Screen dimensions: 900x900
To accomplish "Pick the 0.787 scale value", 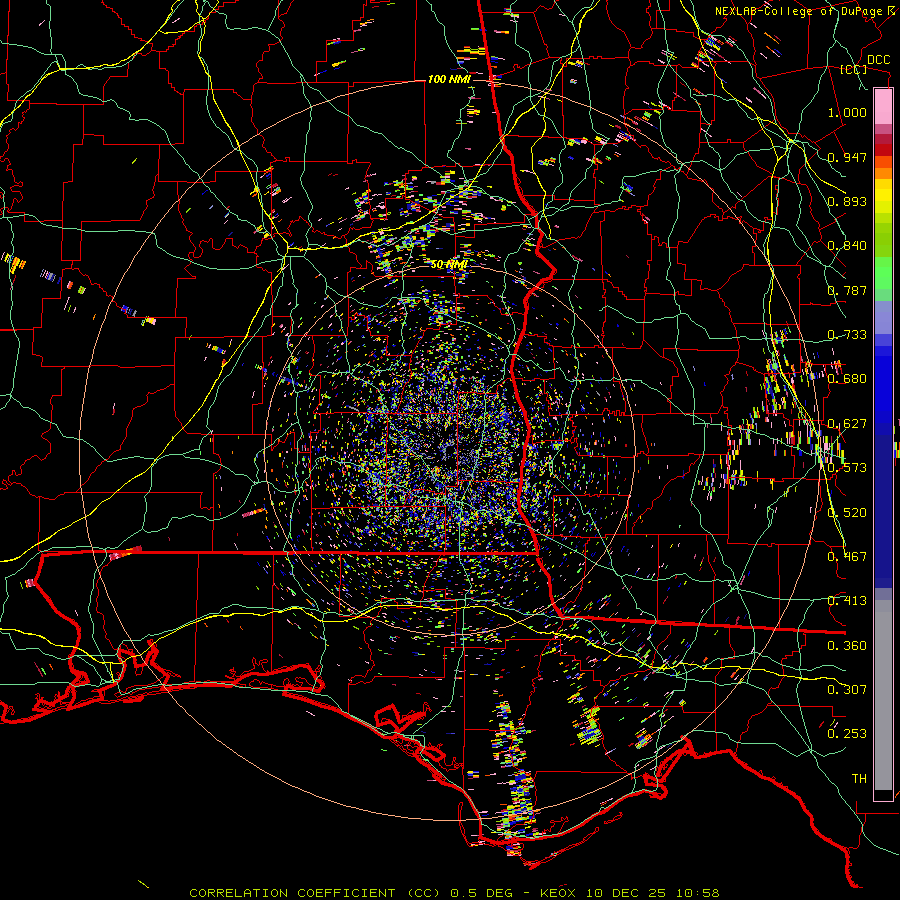I will coord(847,290).
